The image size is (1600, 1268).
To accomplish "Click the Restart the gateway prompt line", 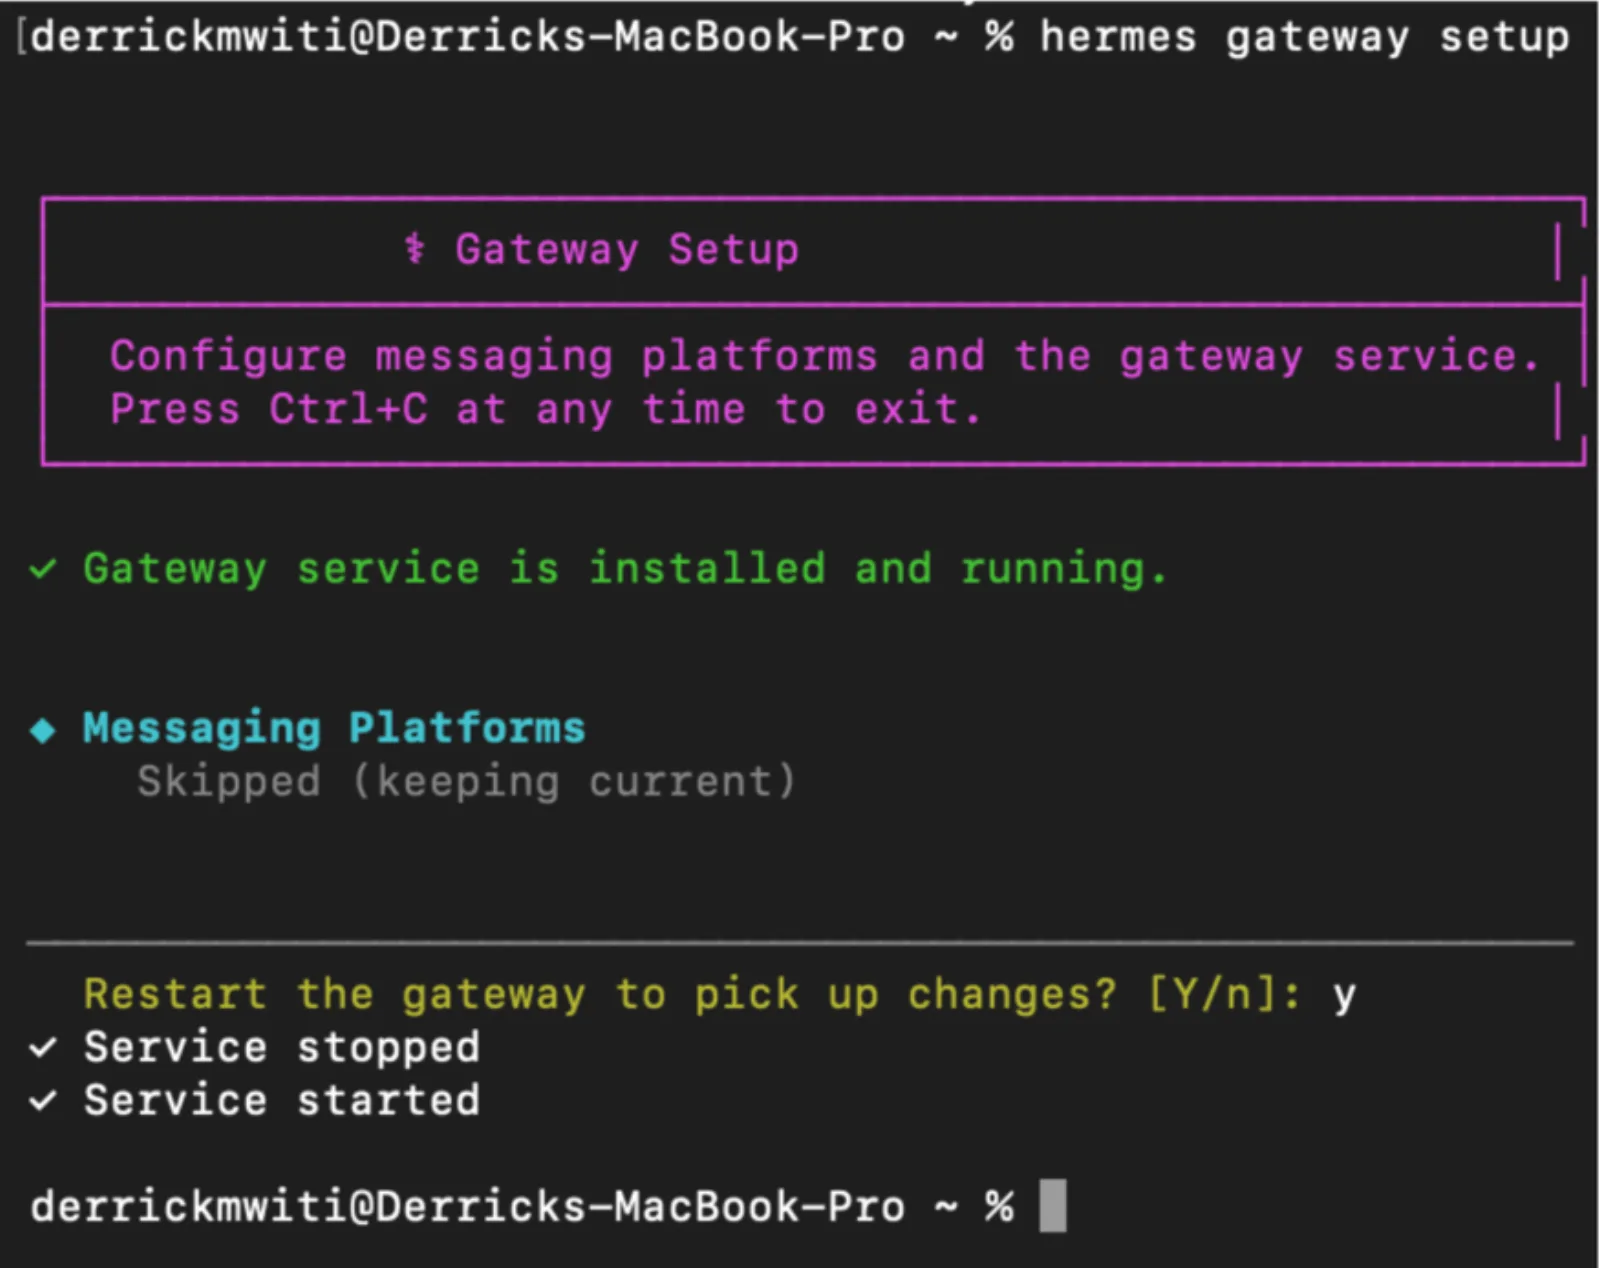I will pyautogui.click(x=720, y=994).
